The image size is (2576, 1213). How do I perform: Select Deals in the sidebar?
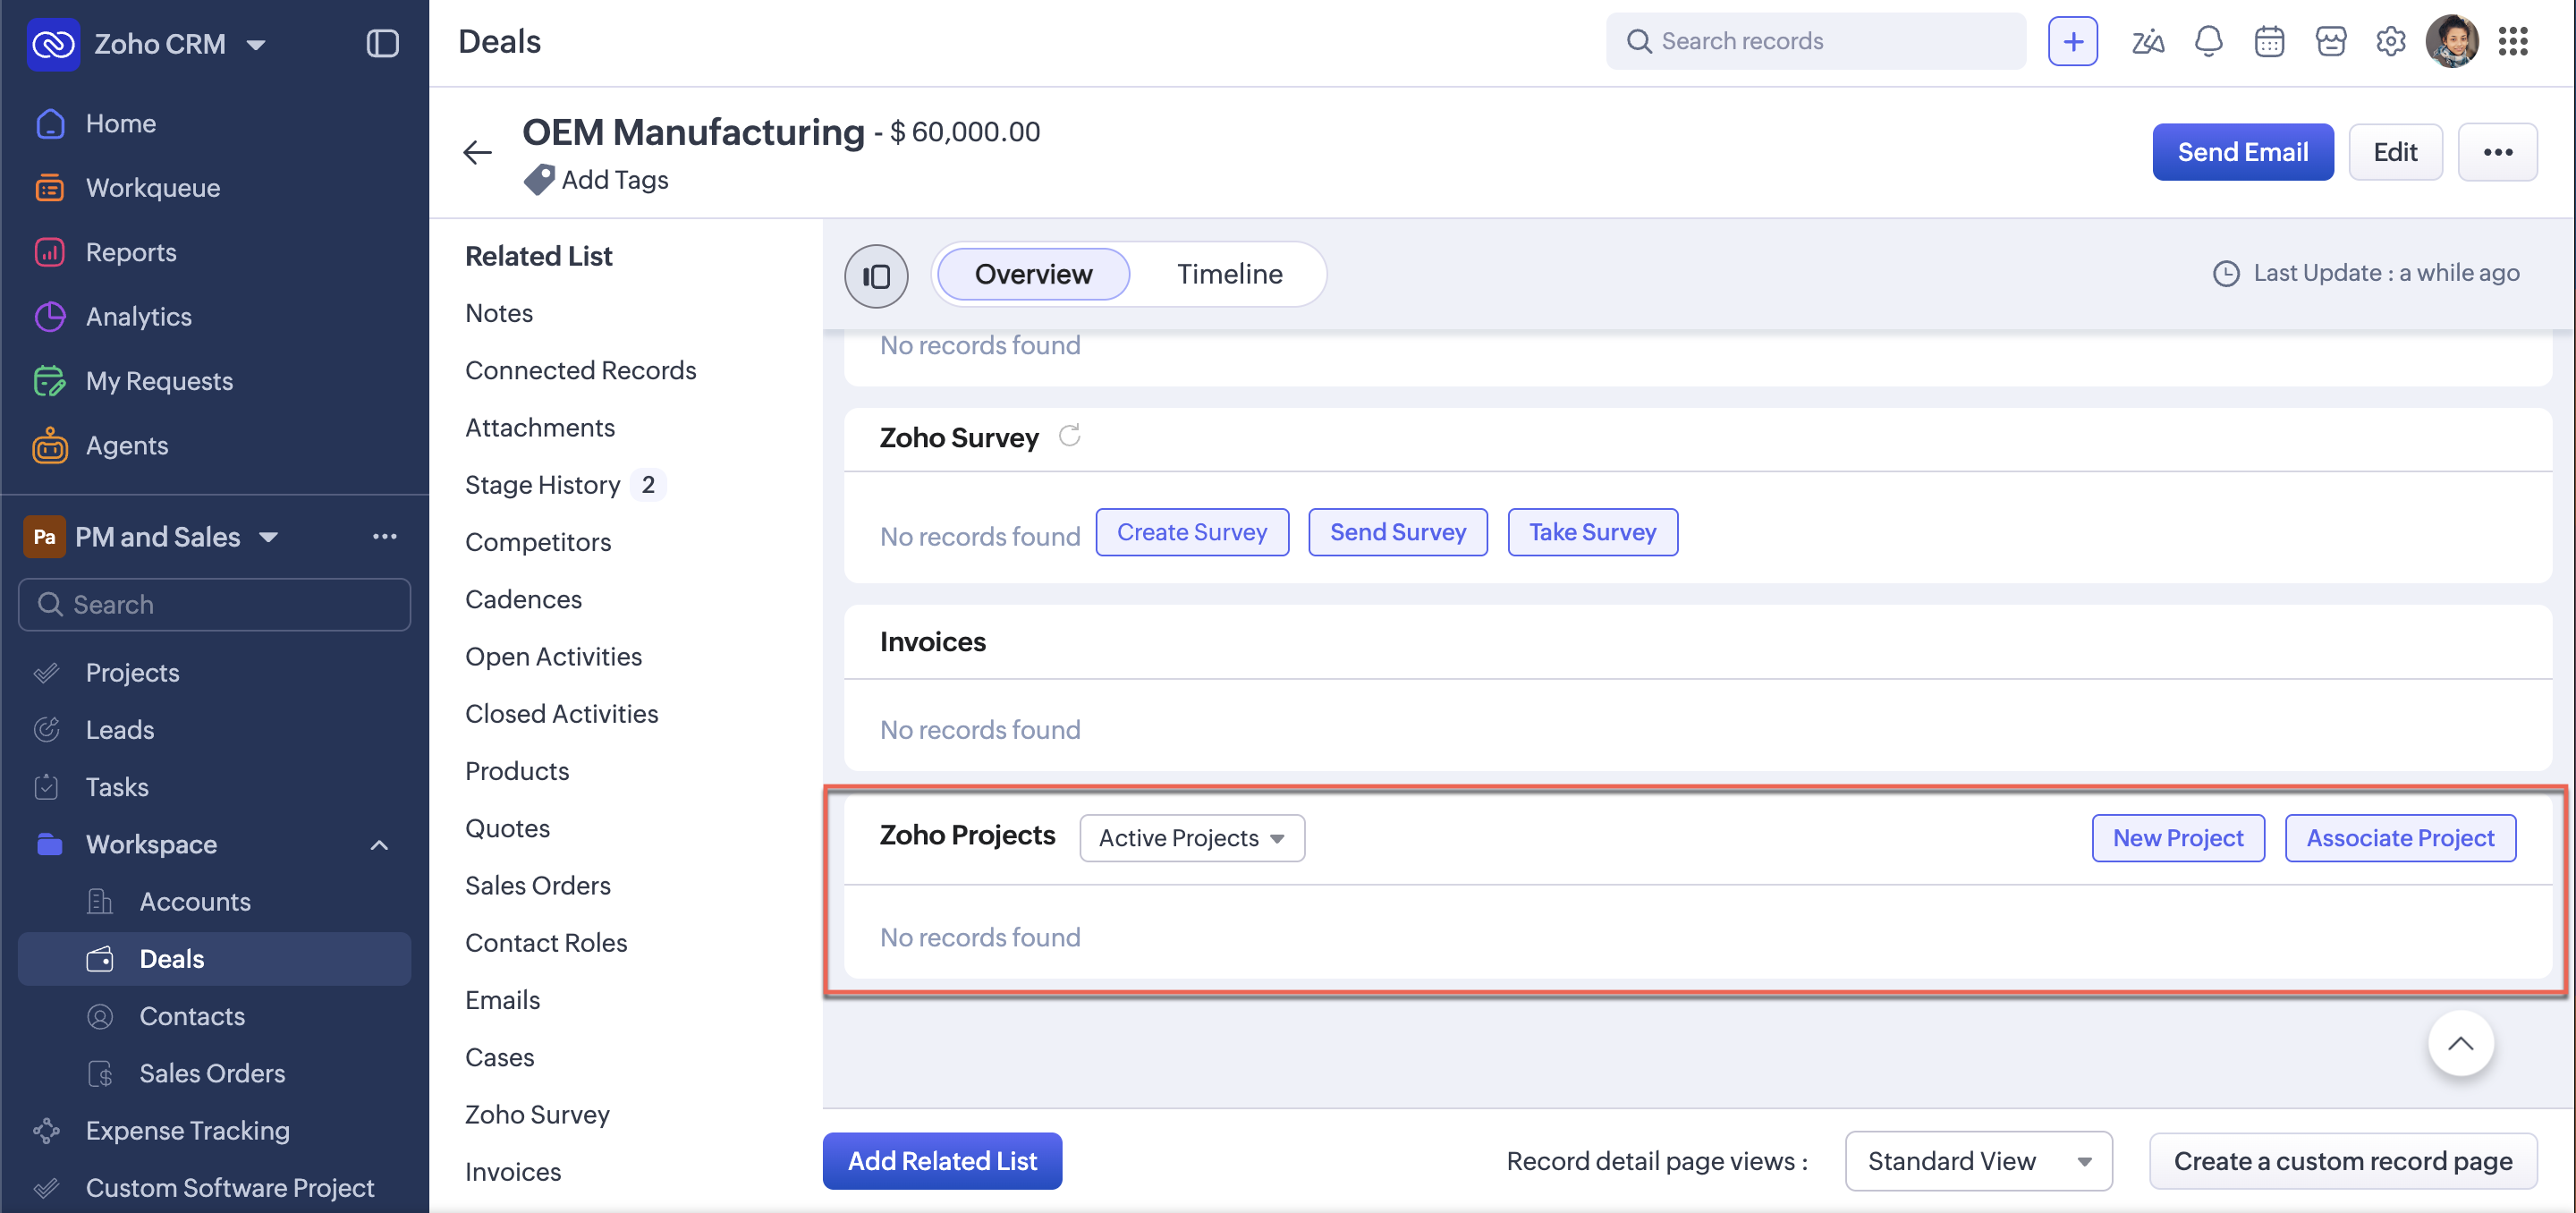tap(214, 959)
